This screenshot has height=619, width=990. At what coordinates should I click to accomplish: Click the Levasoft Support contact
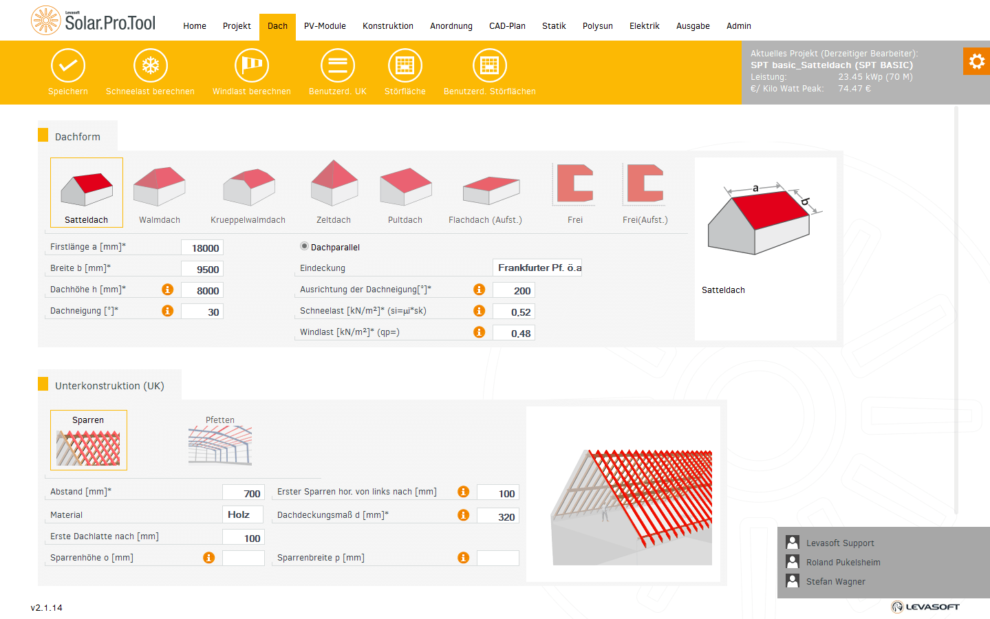(840, 543)
